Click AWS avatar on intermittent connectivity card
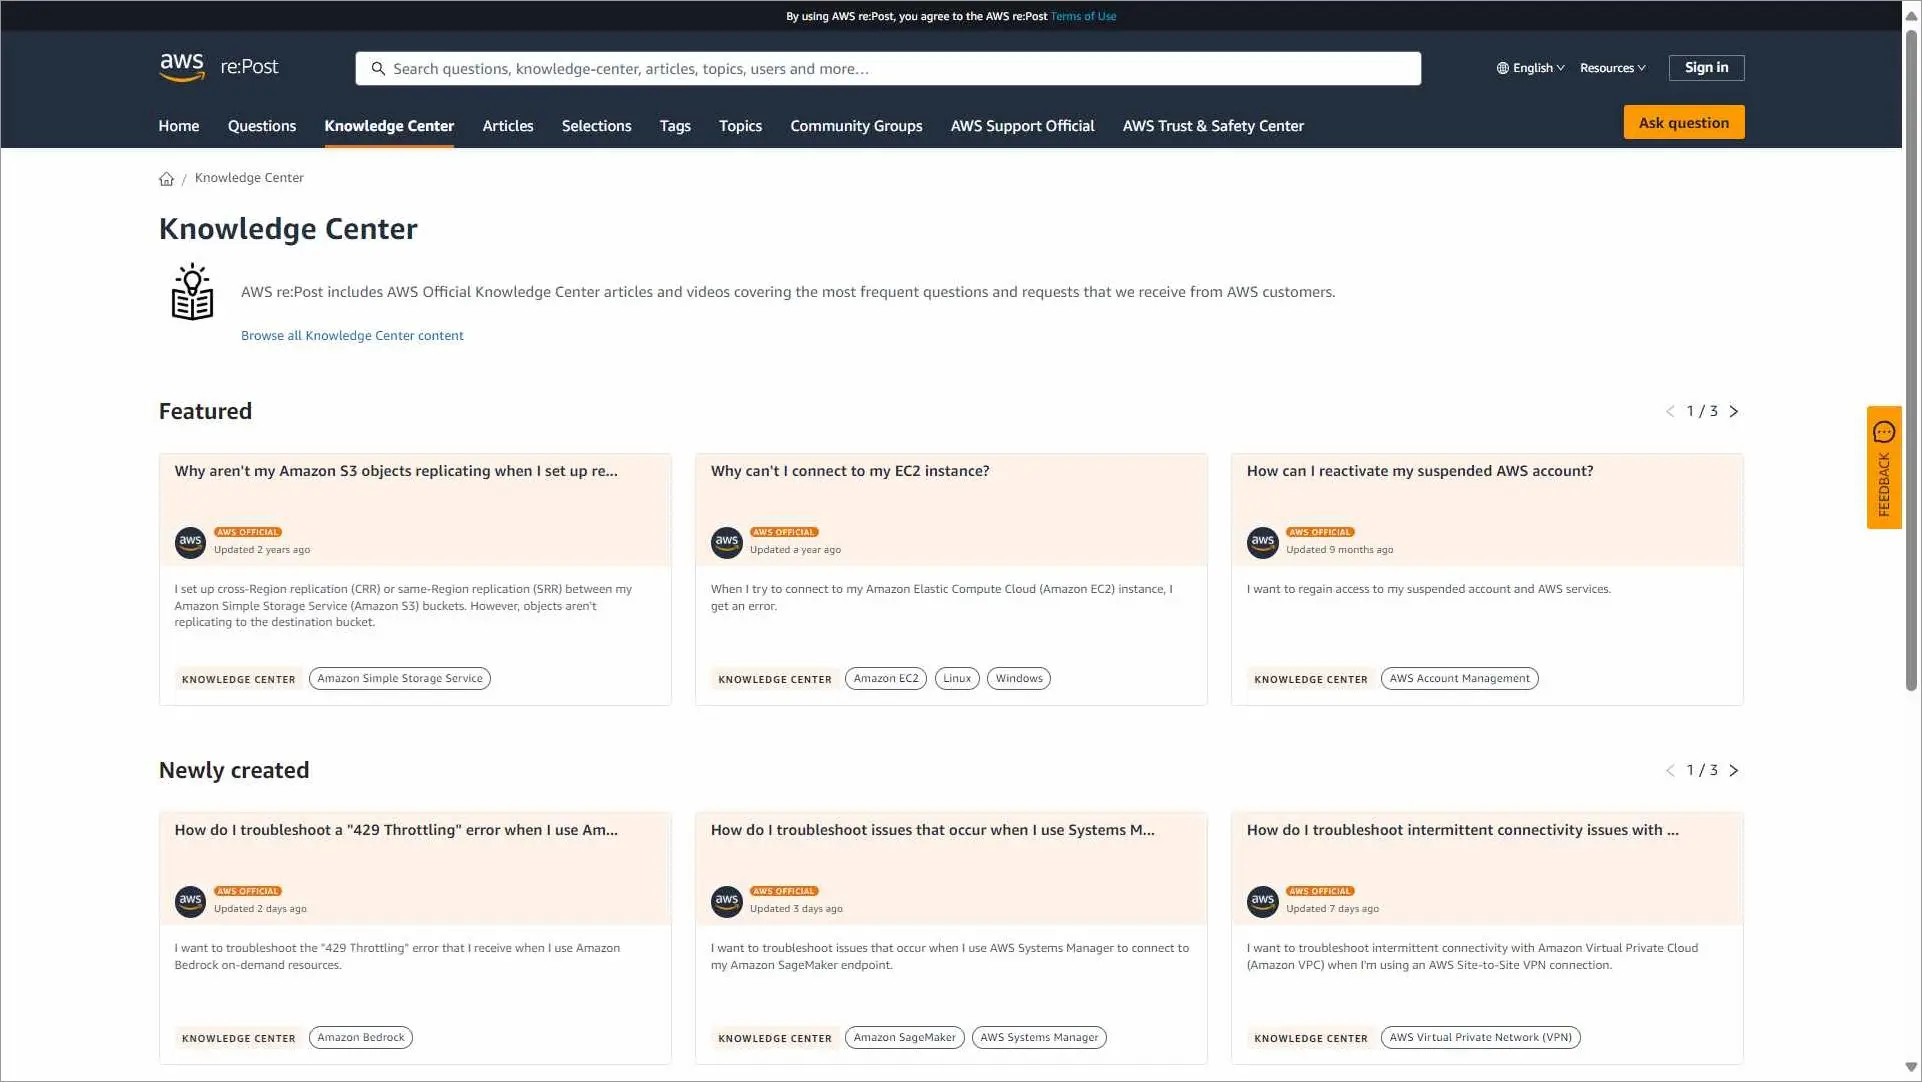The height and width of the screenshot is (1082, 1922). click(1262, 901)
